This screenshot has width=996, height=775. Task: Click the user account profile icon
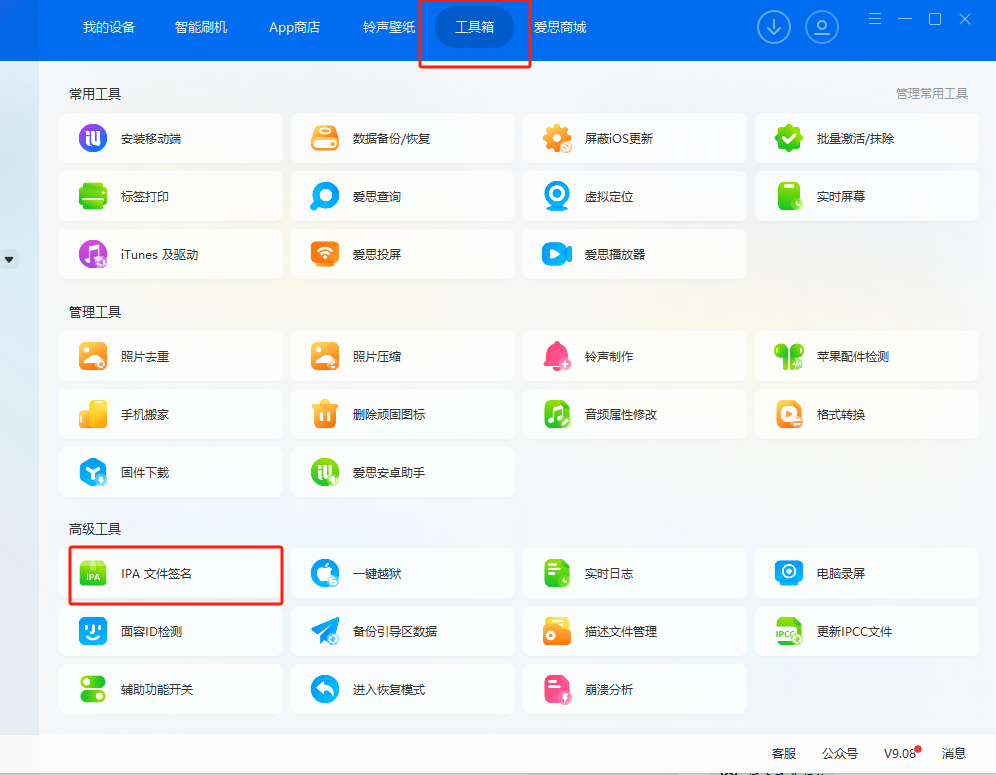pyautogui.click(x=822, y=27)
